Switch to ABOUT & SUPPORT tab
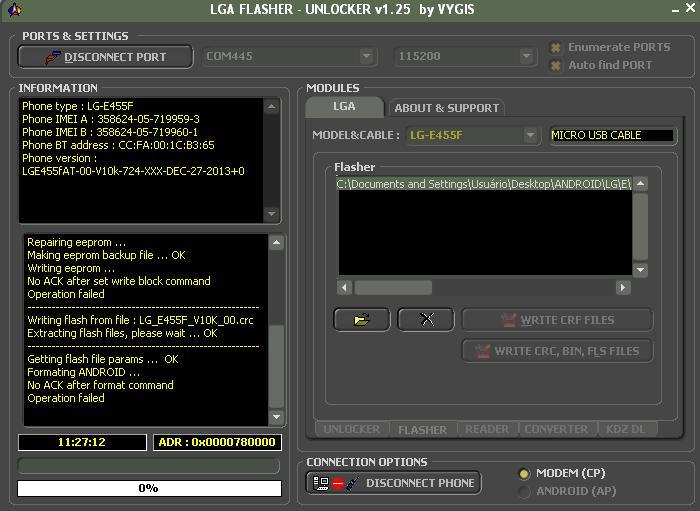The height and width of the screenshot is (511, 700). click(446, 108)
